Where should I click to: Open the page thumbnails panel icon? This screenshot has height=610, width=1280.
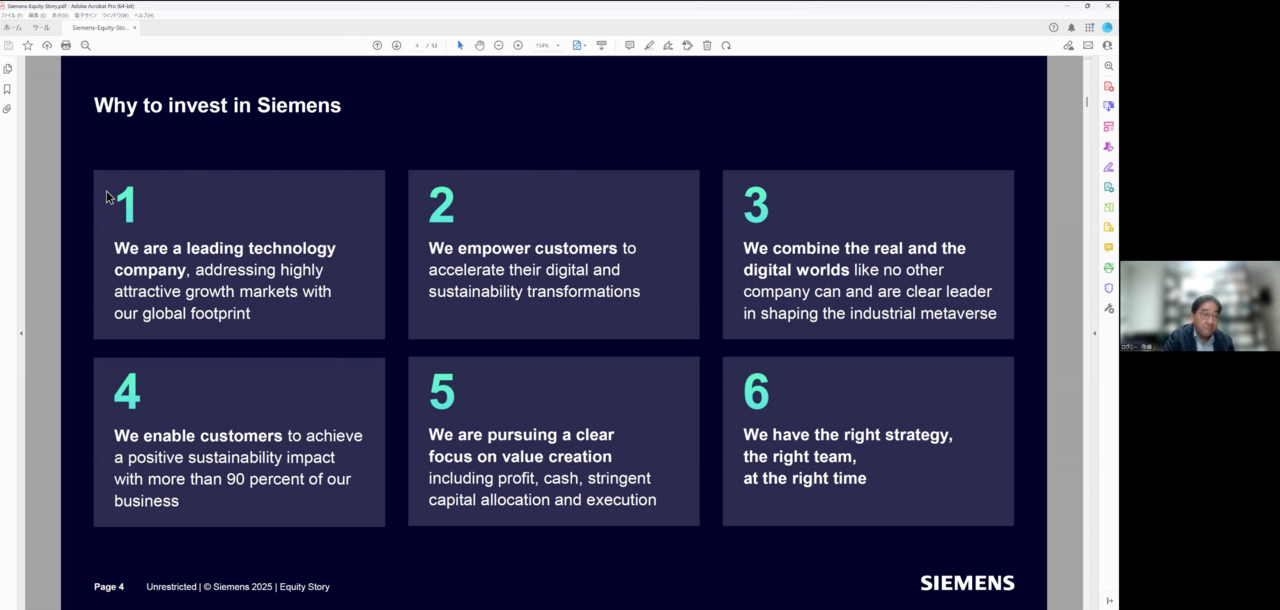[x=7, y=69]
